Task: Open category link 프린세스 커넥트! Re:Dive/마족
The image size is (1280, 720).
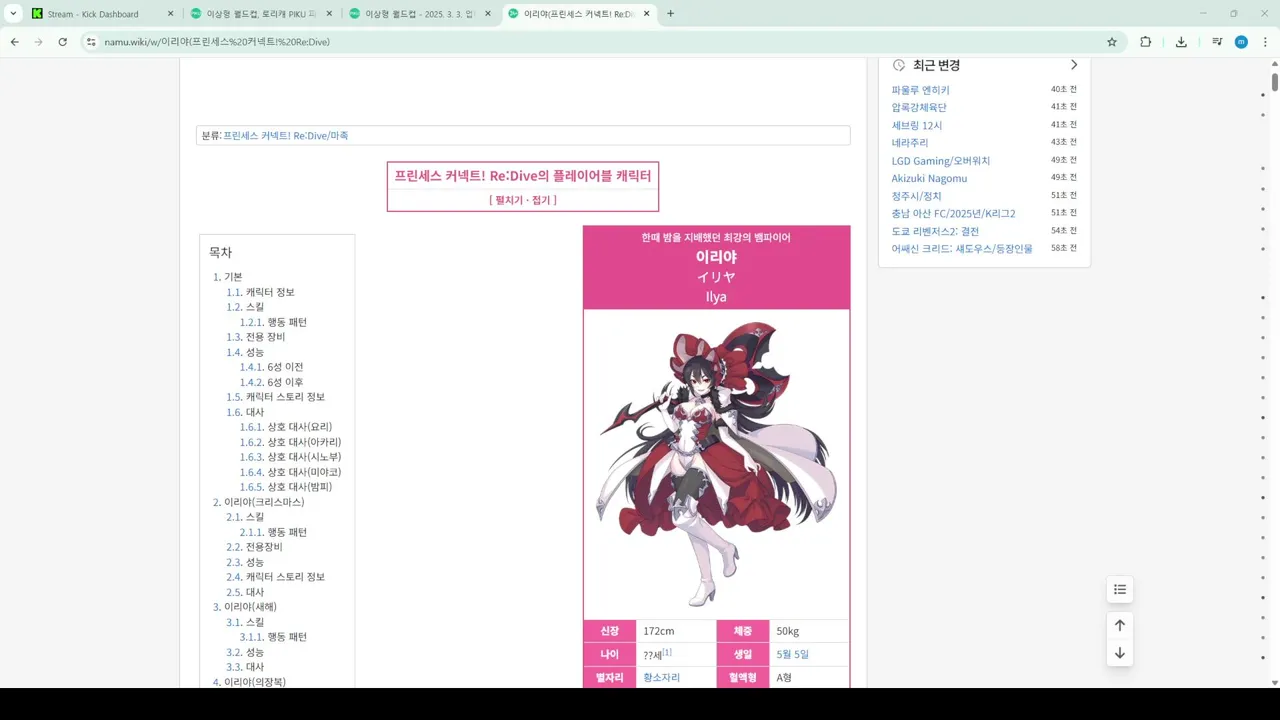Action: click(285, 136)
